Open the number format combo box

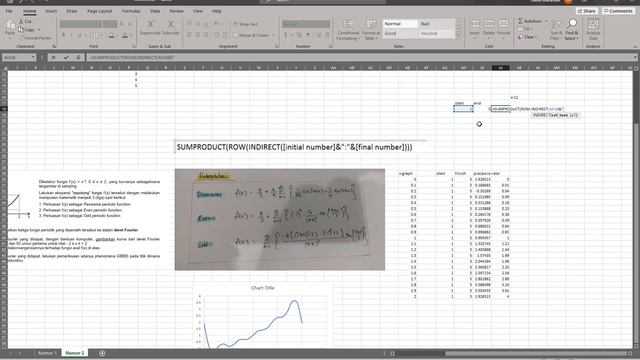[306, 24]
